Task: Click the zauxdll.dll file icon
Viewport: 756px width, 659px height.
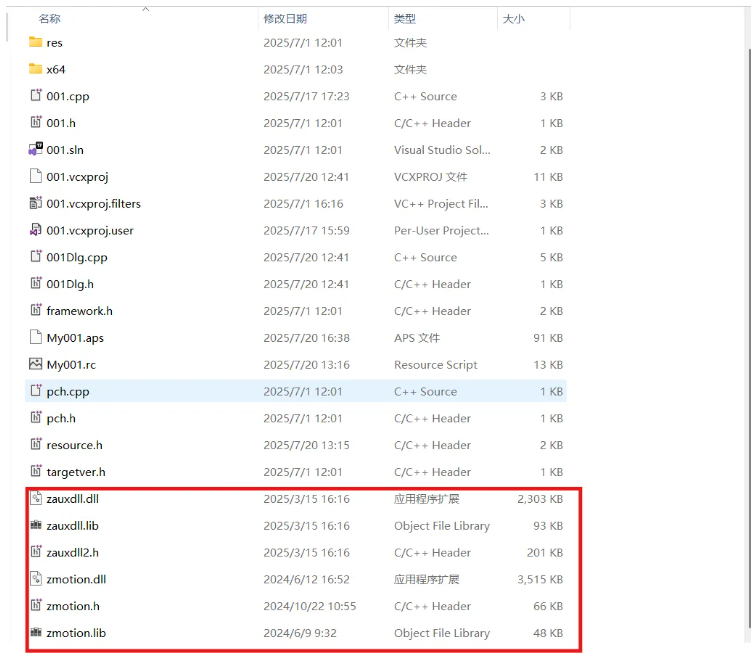Action: pyautogui.click(x=36, y=498)
